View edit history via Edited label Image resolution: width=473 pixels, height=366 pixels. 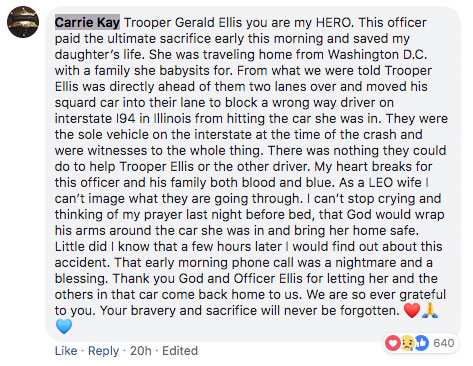tap(180, 351)
